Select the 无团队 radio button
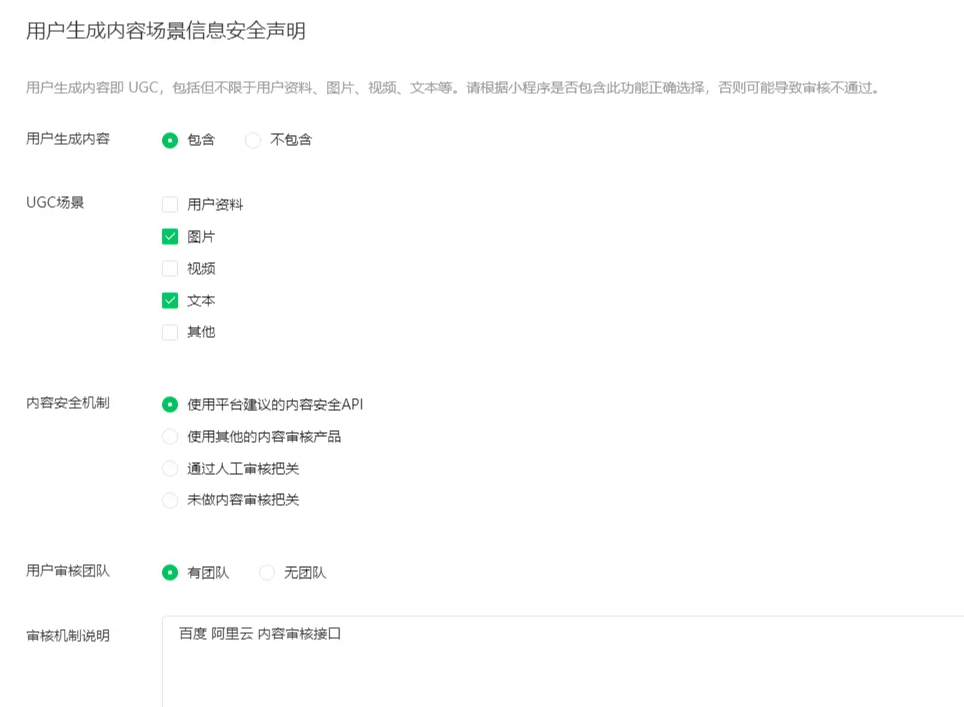 [x=267, y=572]
